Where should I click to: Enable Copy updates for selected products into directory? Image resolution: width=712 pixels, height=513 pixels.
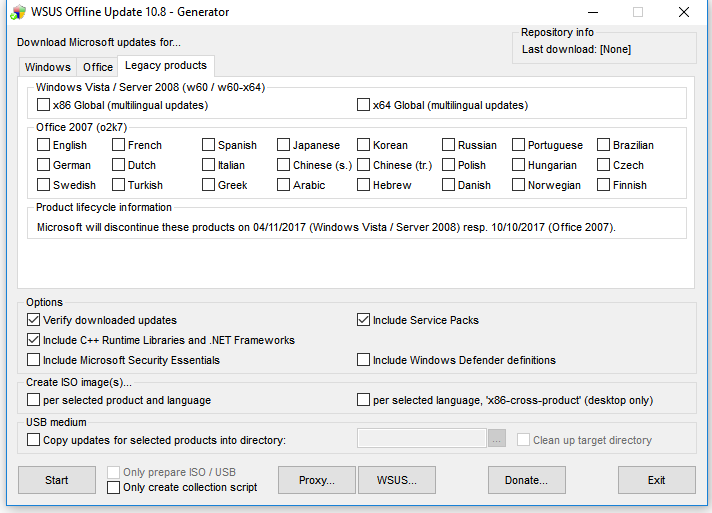(x=33, y=440)
